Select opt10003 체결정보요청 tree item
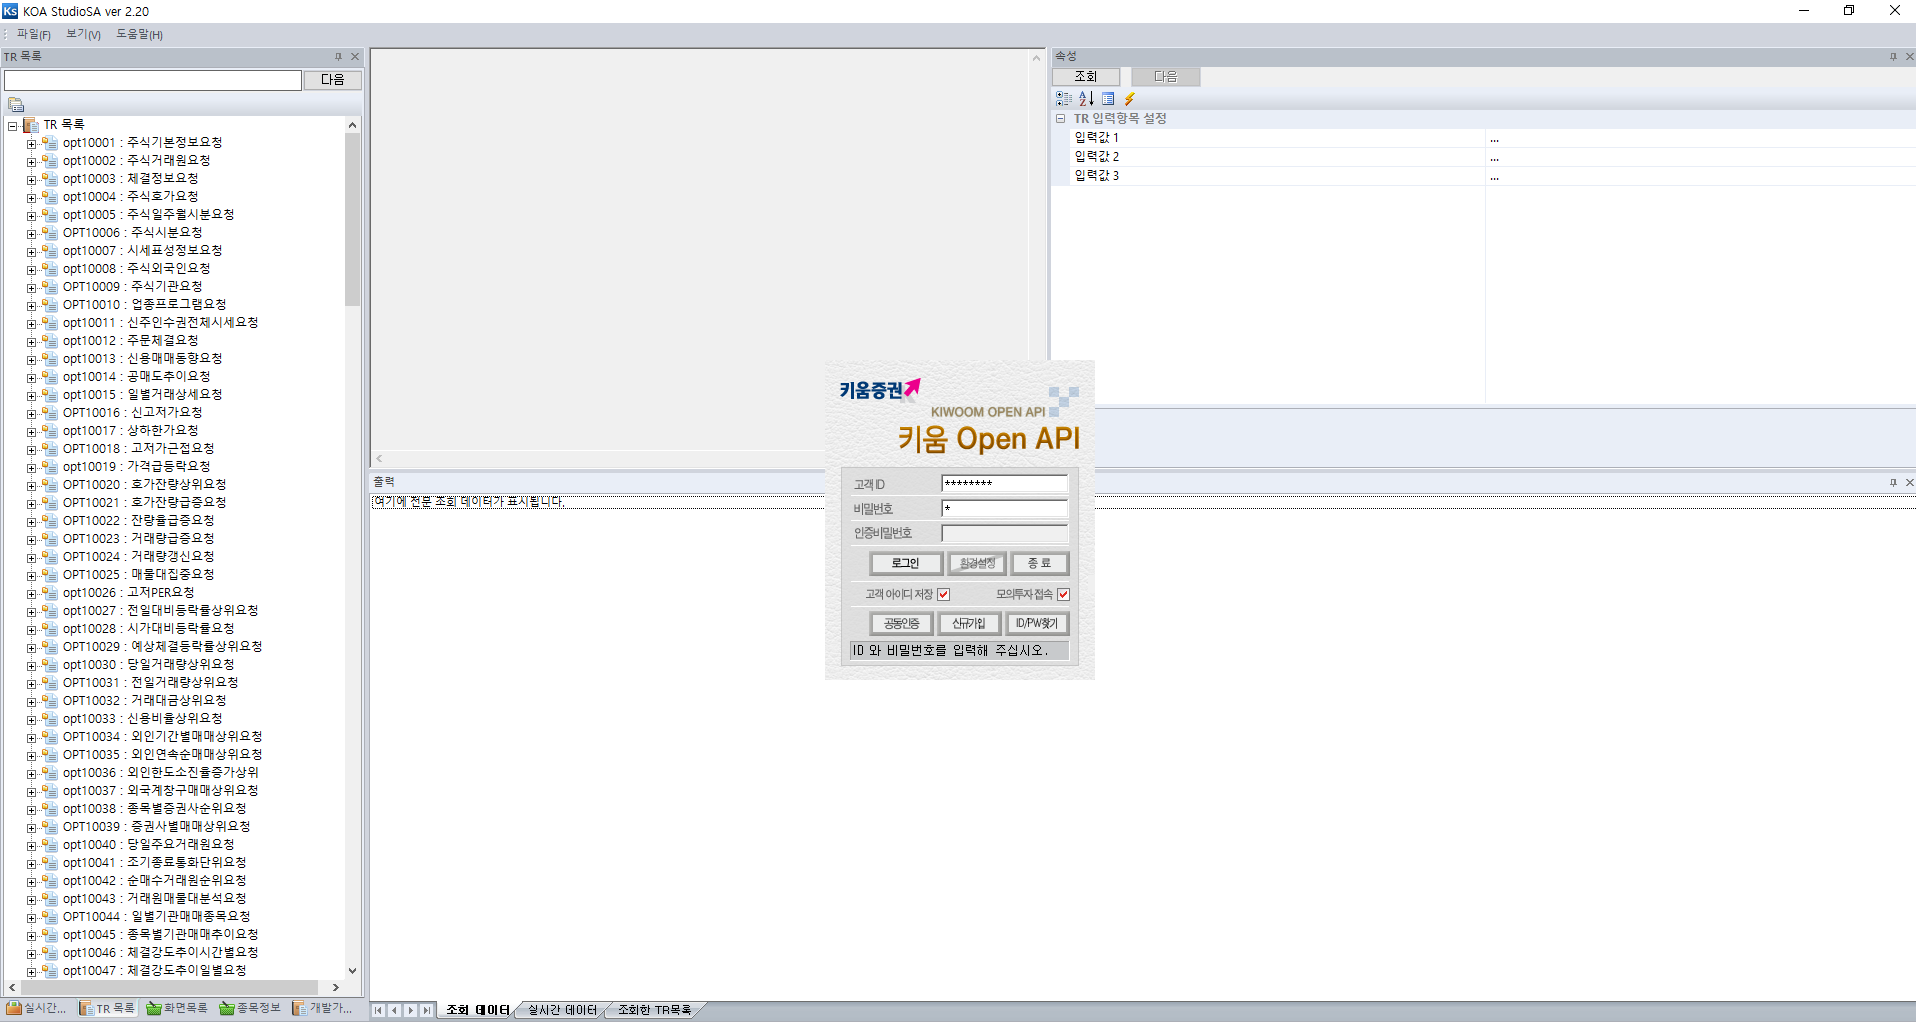This screenshot has width=1916, height=1022. pyautogui.click(x=130, y=179)
